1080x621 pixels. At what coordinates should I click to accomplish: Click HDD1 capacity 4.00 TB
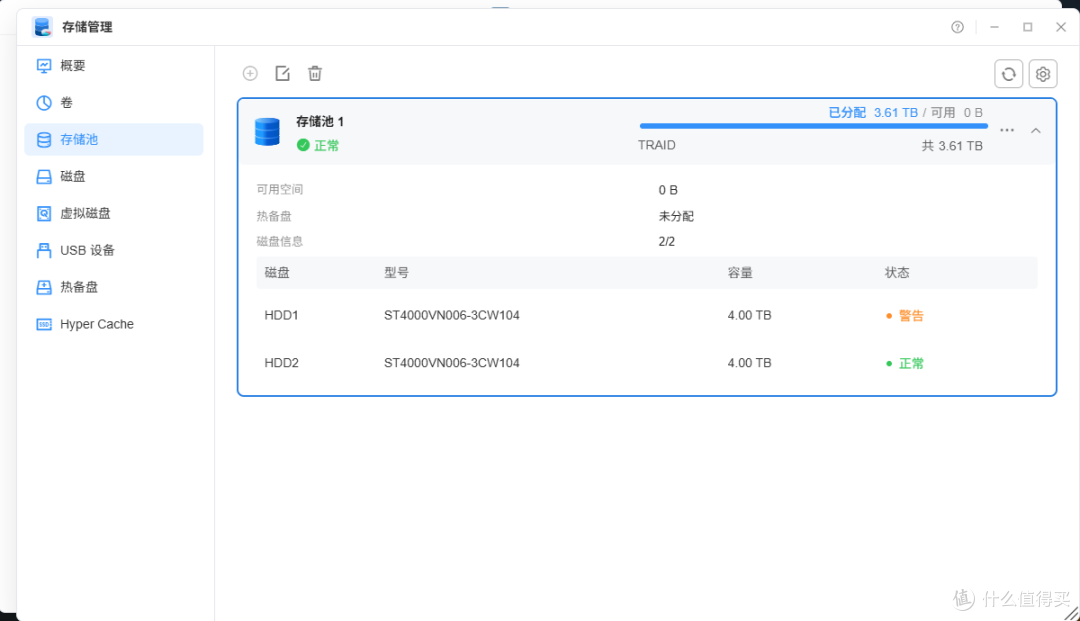tap(749, 315)
